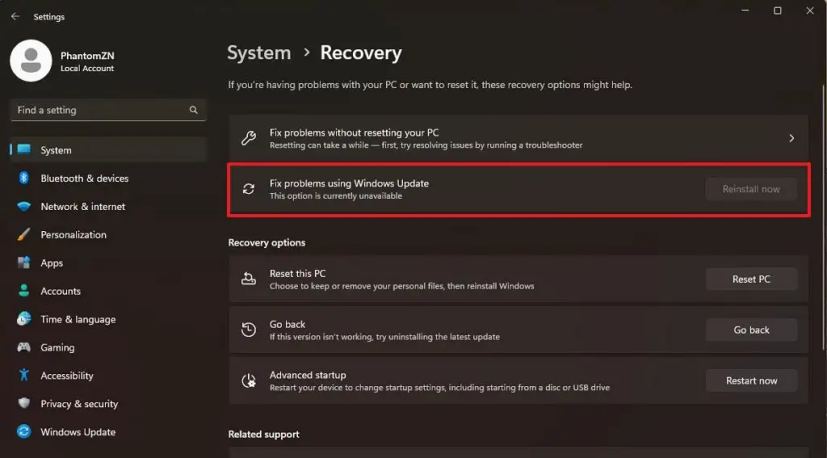Click System in the breadcrumb

(259, 53)
